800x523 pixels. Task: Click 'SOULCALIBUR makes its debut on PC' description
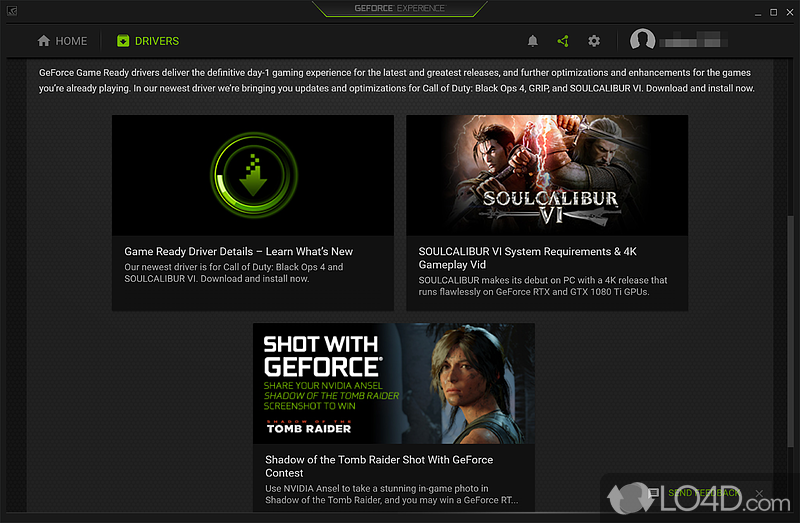pyautogui.click(x=543, y=286)
